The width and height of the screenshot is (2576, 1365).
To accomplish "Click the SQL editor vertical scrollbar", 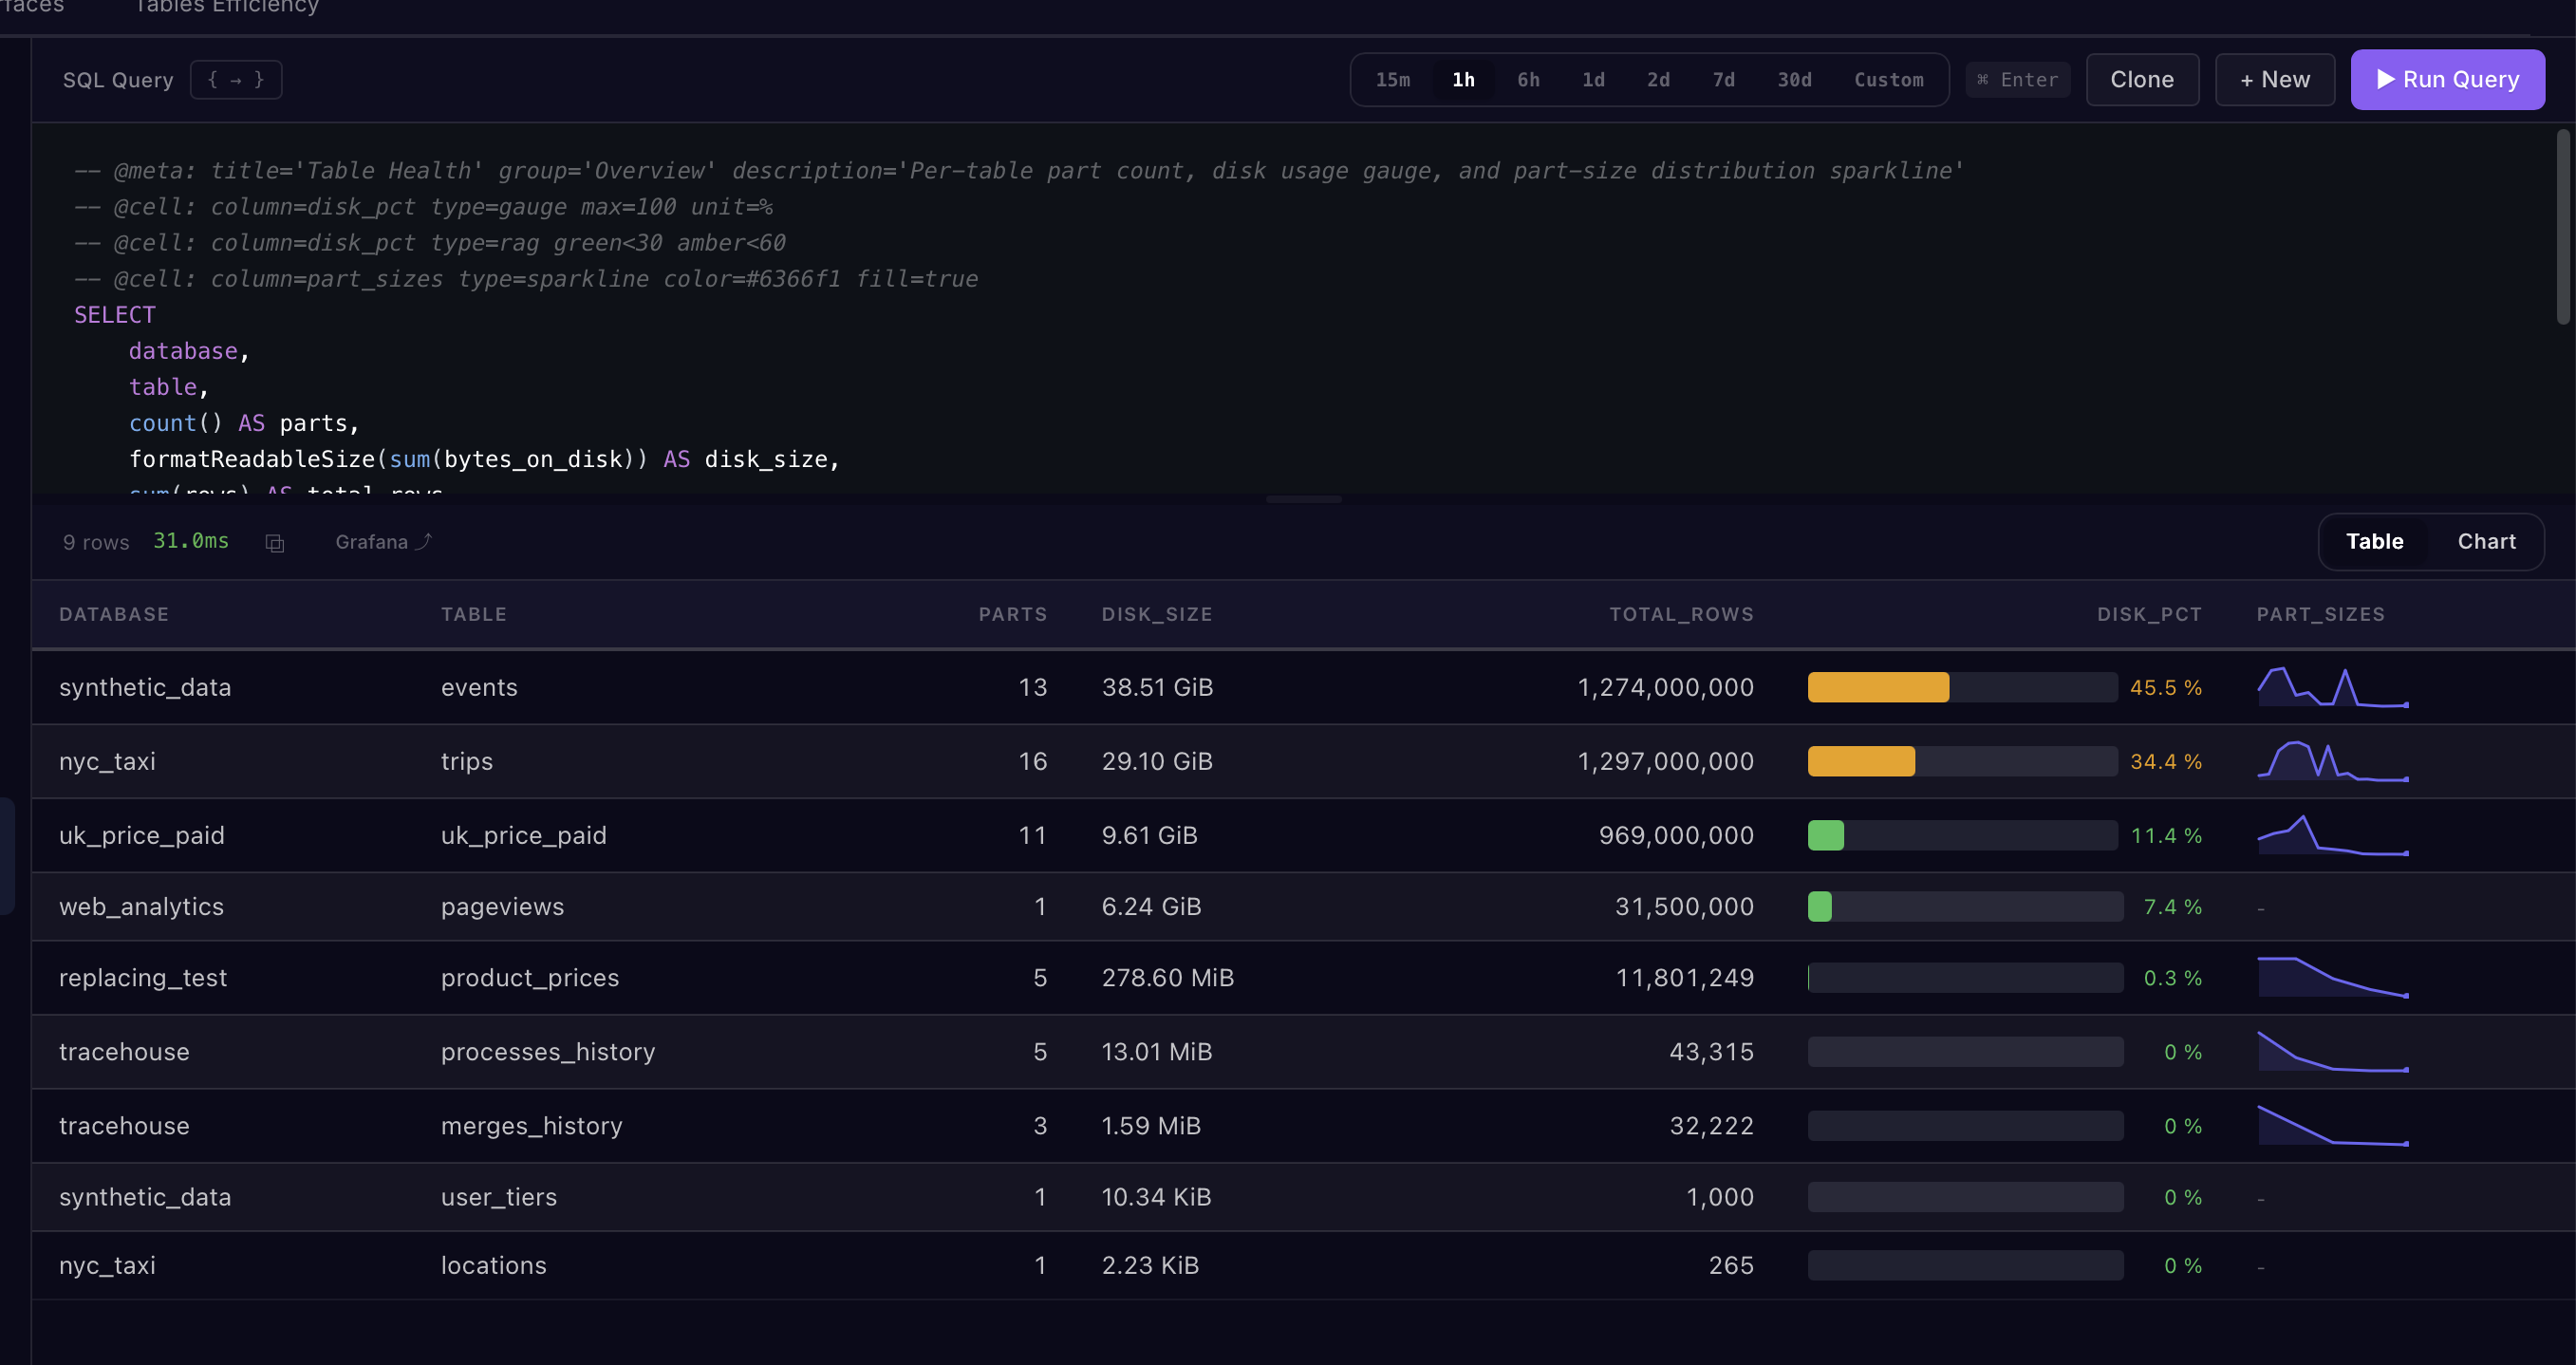I will [2563, 227].
